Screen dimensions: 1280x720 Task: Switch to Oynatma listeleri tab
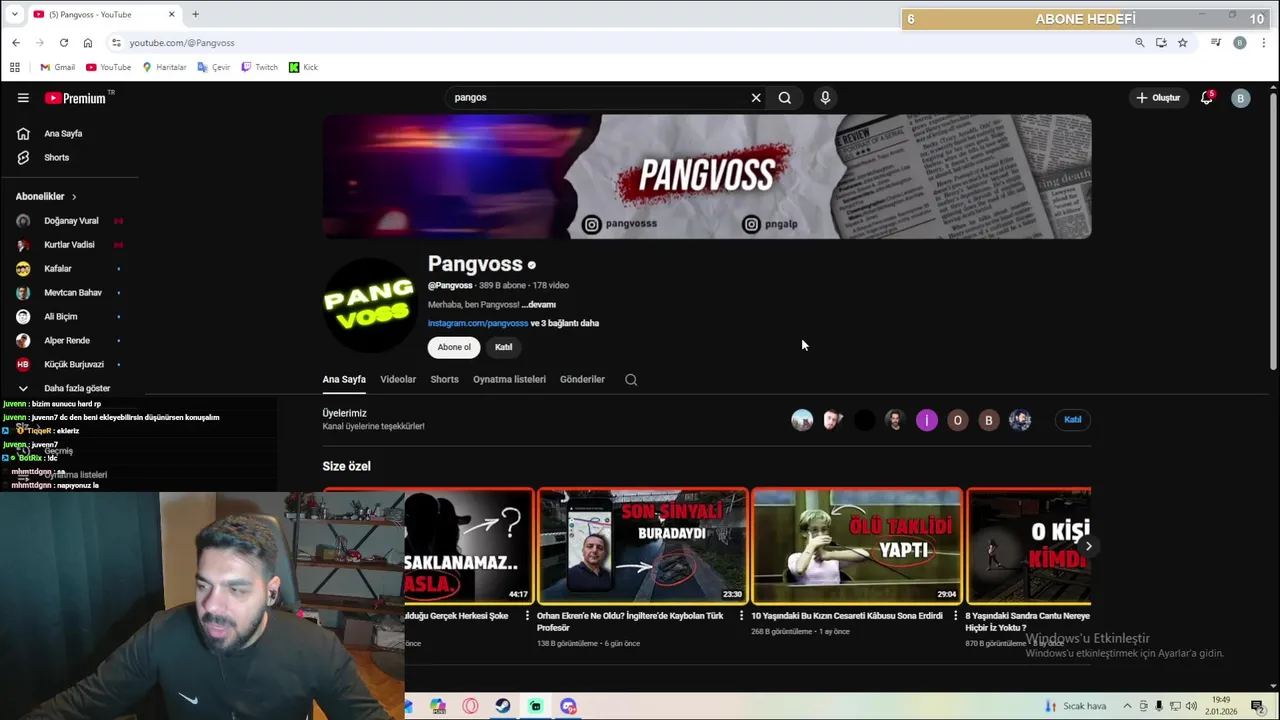click(509, 380)
